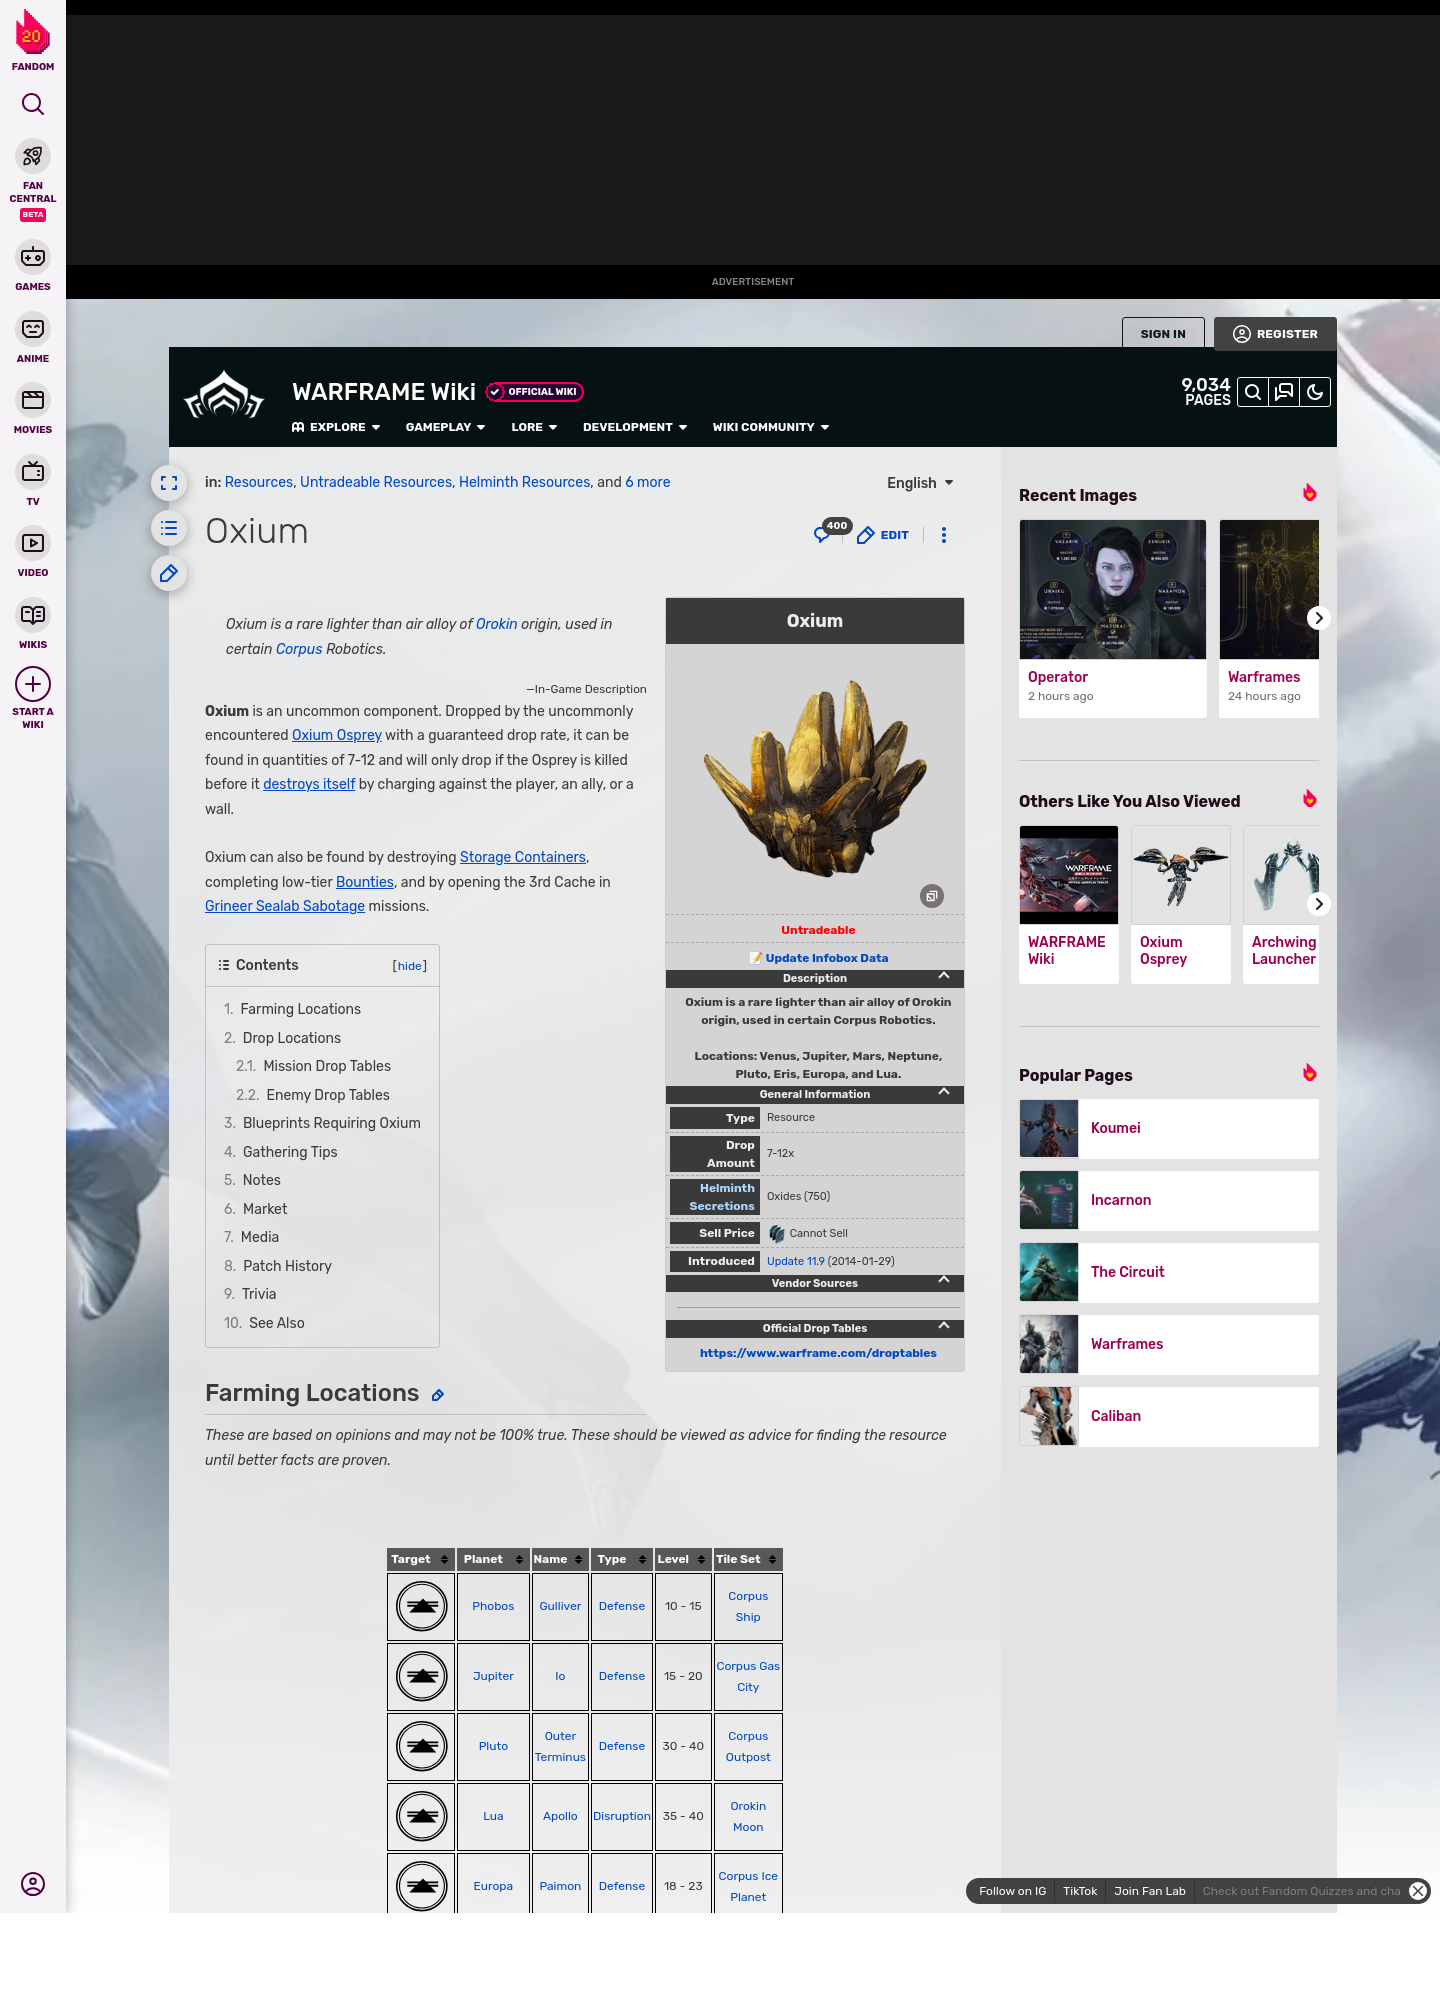Open the TV sidebar icon
The width and height of the screenshot is (1440, 2000).
tap(33, 472)
